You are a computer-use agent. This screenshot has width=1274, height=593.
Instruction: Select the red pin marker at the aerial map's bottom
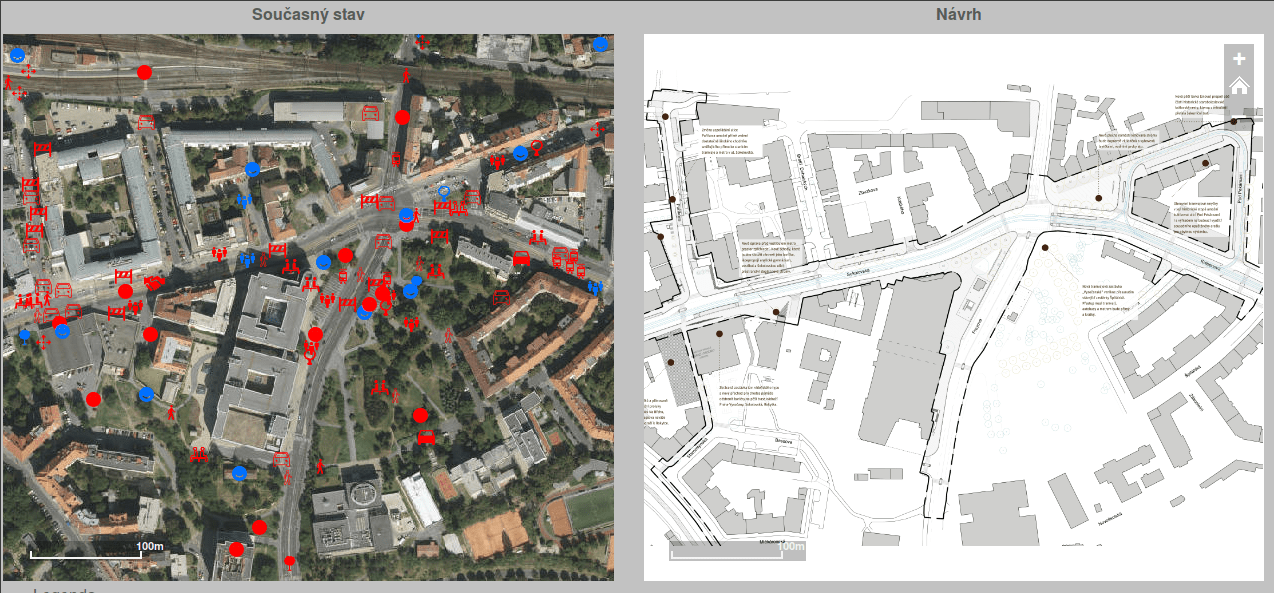coord(289,562)
